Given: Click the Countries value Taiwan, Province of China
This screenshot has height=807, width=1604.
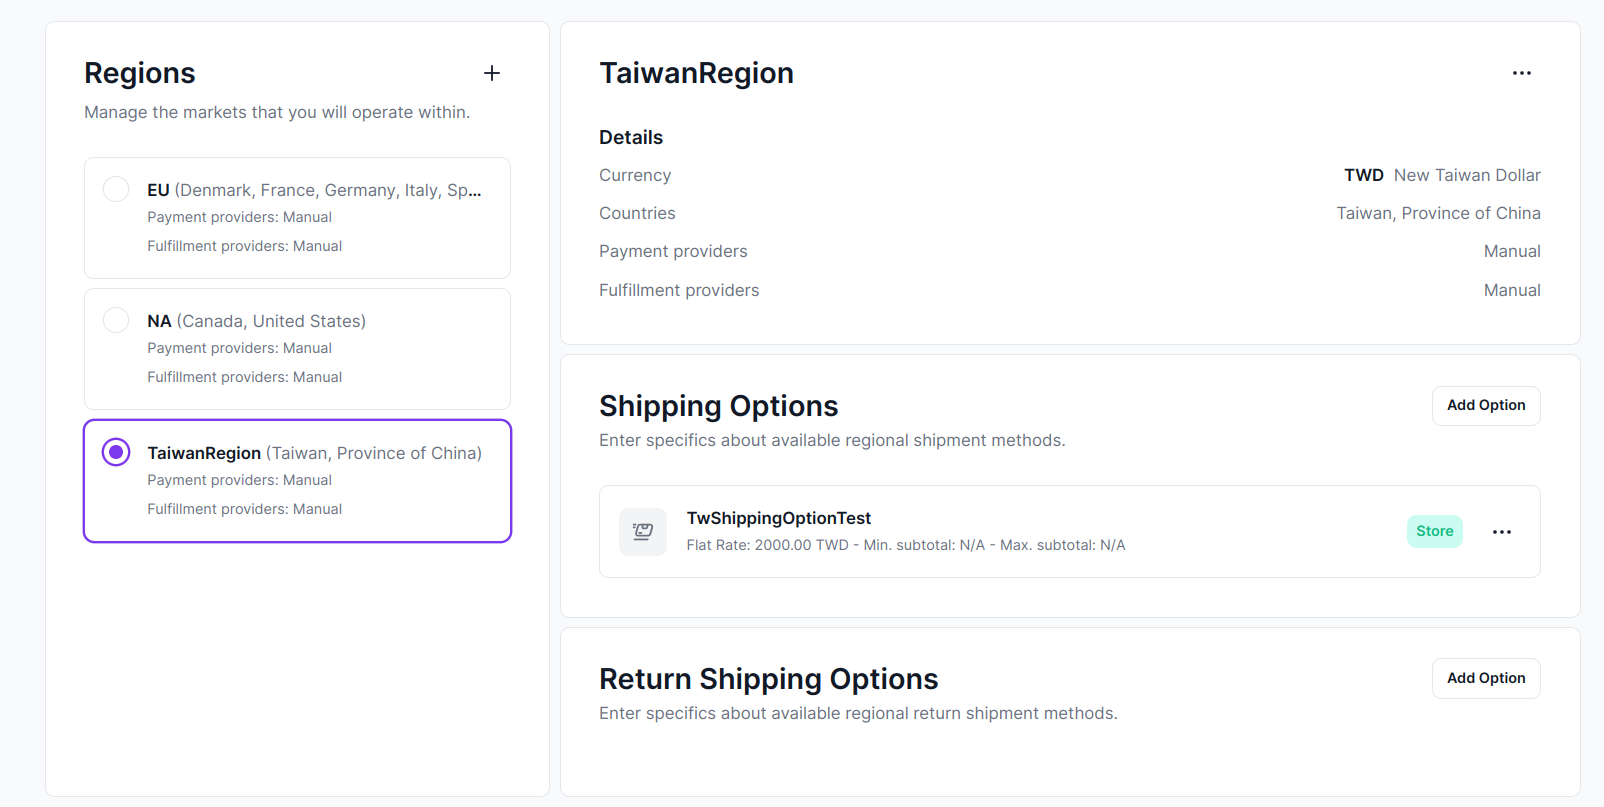Looking at the screenshot, I should pyautogui.click(x=1438, y=213).
